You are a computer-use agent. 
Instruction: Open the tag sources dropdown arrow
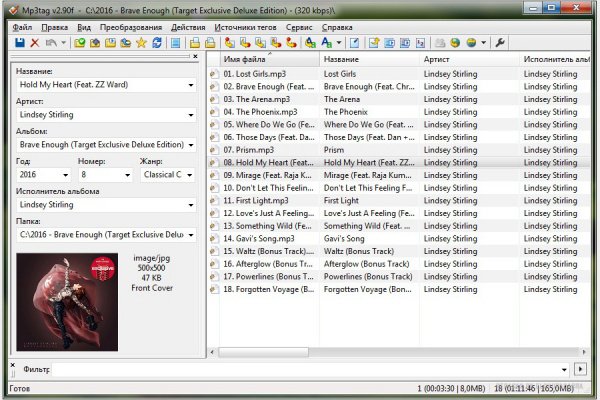click(x=484, y=42)
